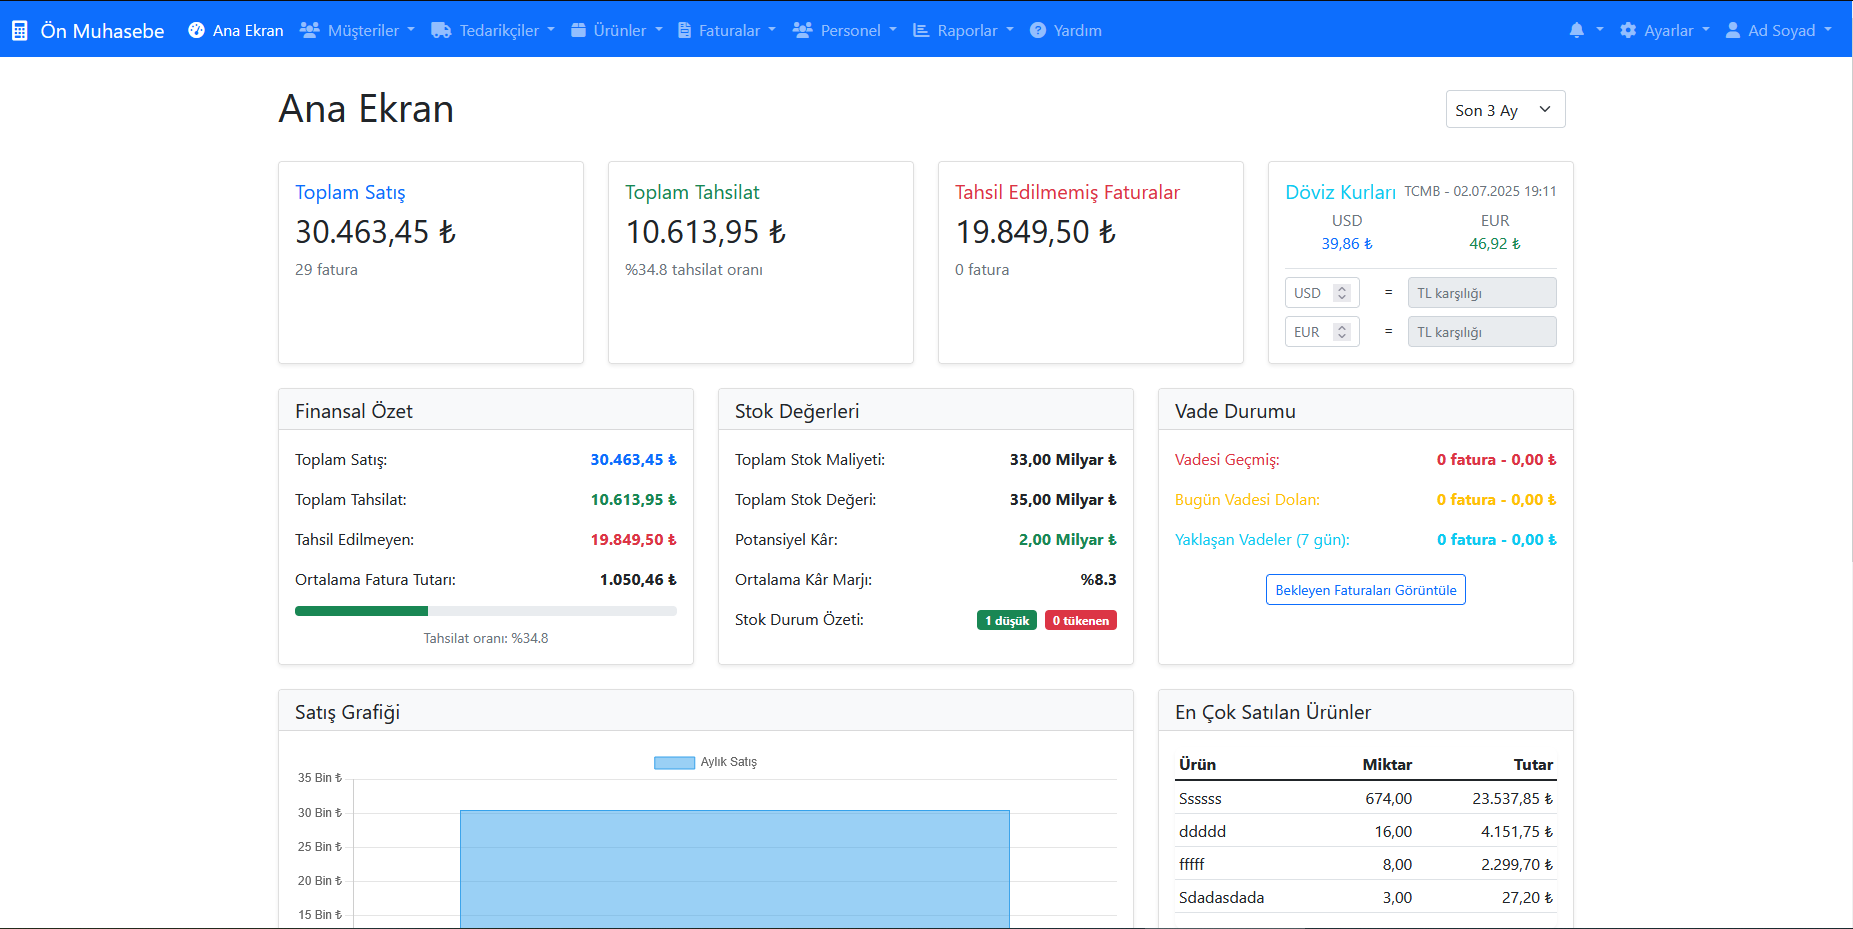Viewport: 1853px width, 929px height.
Task: Click the fffff product row
Action: tap(1365, 864)
